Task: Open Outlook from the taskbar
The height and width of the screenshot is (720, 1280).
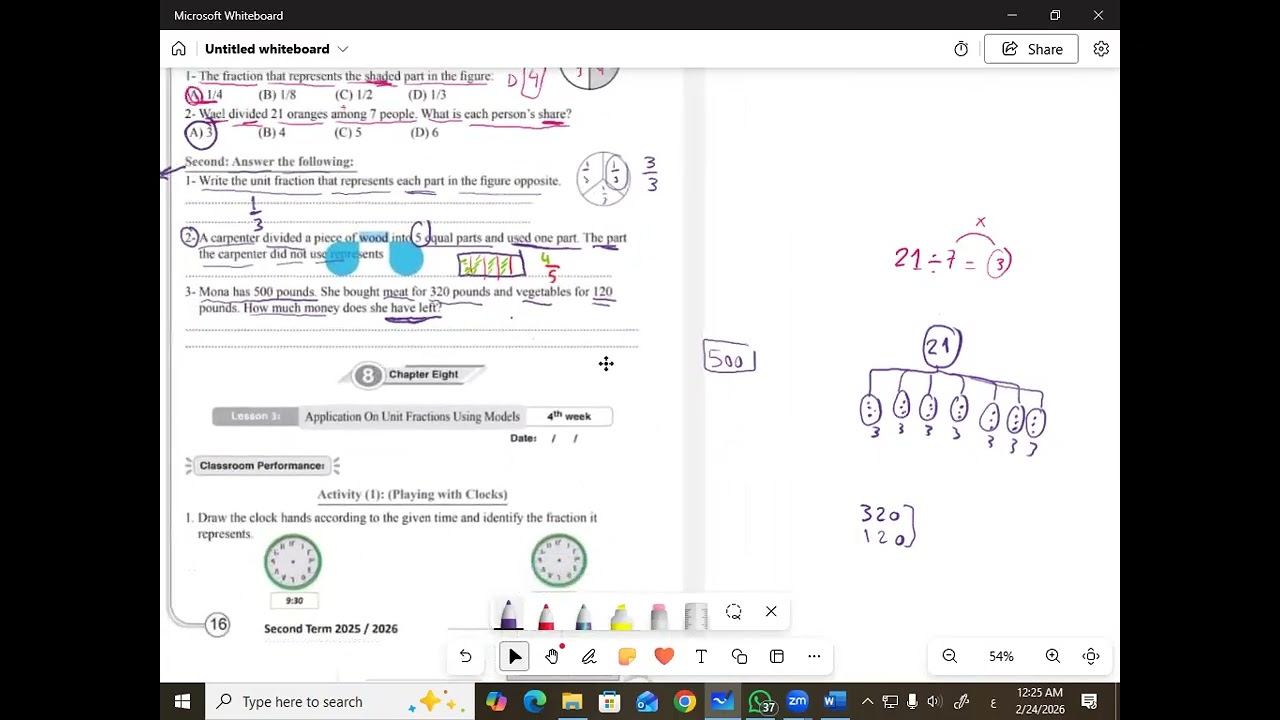Action: (647, 701)
